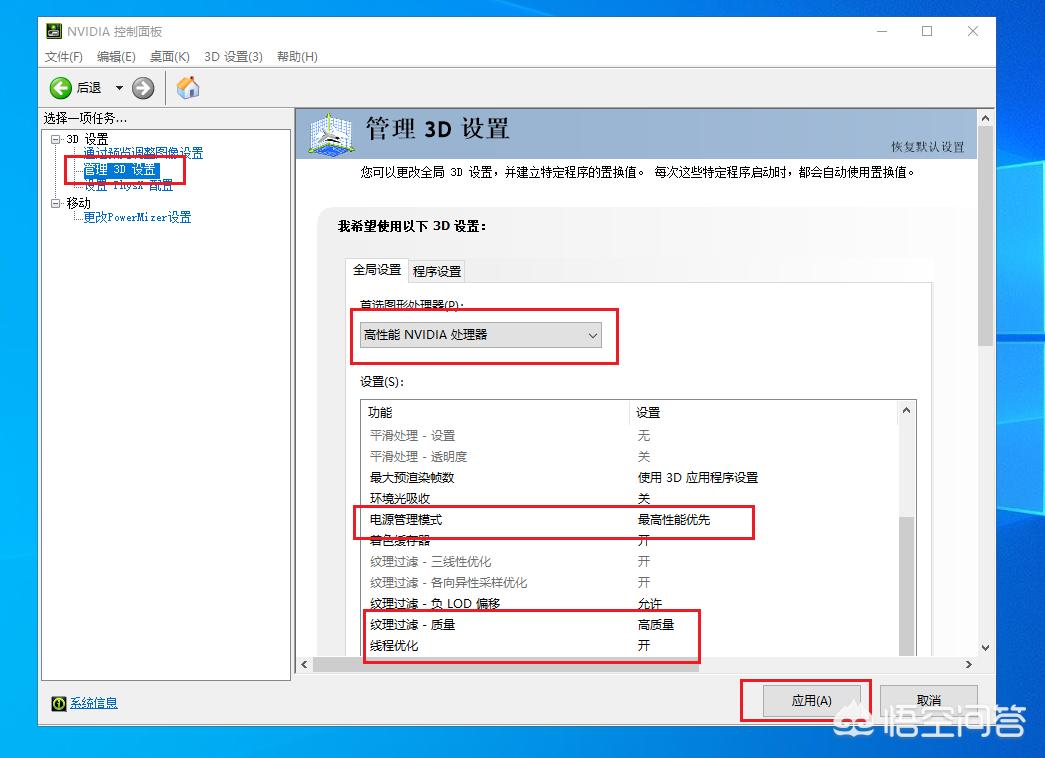The width and height of the screenshot is (1045, 758).
Task: Click horizontal scrollbar right arrow
Action: coord(968,664)
